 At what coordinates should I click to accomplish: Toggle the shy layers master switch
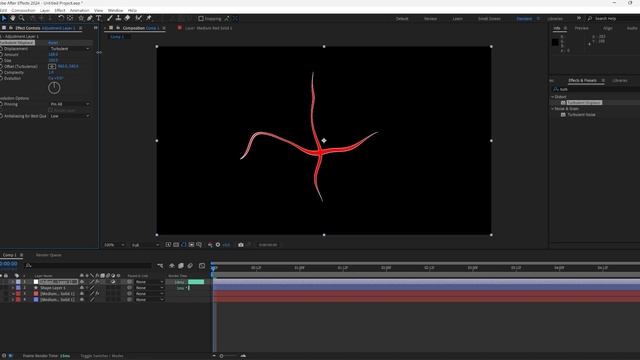click(172, 266)
